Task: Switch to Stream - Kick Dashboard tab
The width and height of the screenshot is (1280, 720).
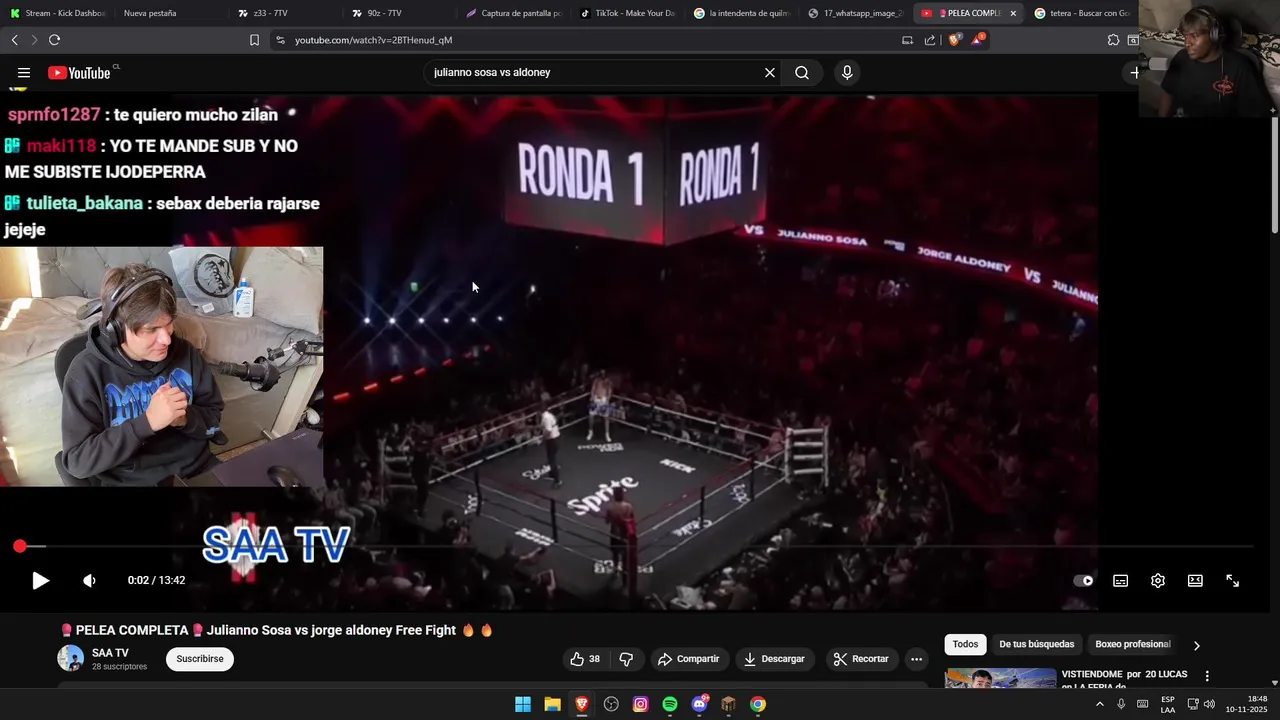Action: tap(57, 13)
